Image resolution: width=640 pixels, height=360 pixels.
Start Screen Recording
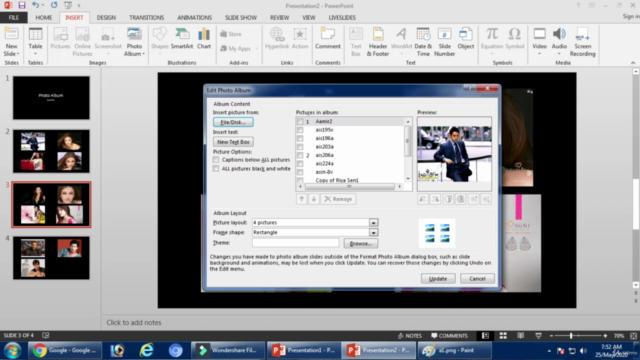point(582,42)
